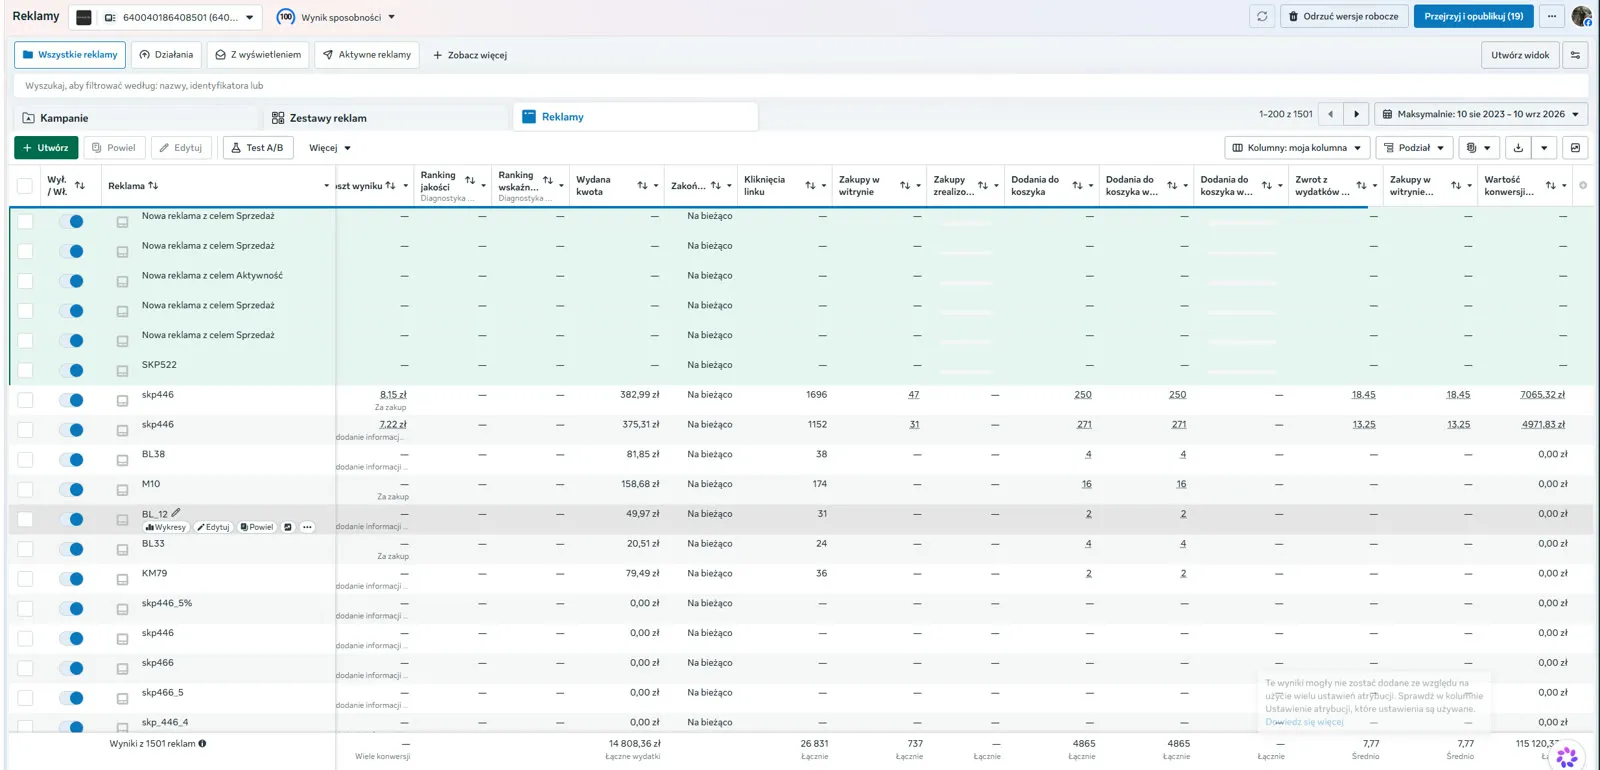This screenshot has height=770, width=1600.
Task: Open the Podział breakdown dropdown
Action: tap(1413, 148)
